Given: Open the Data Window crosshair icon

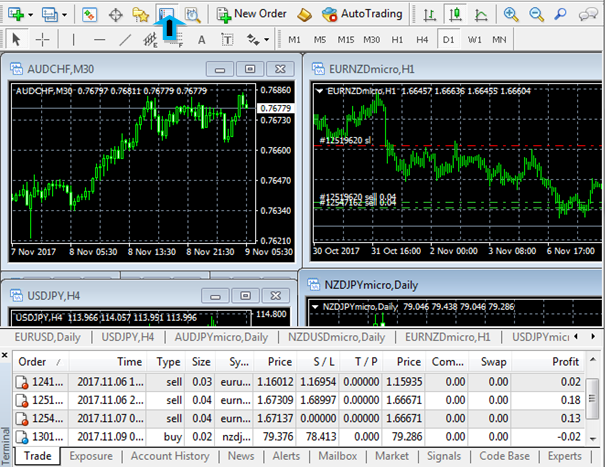Looking at the screenshot, I should (x=116, y=14).
